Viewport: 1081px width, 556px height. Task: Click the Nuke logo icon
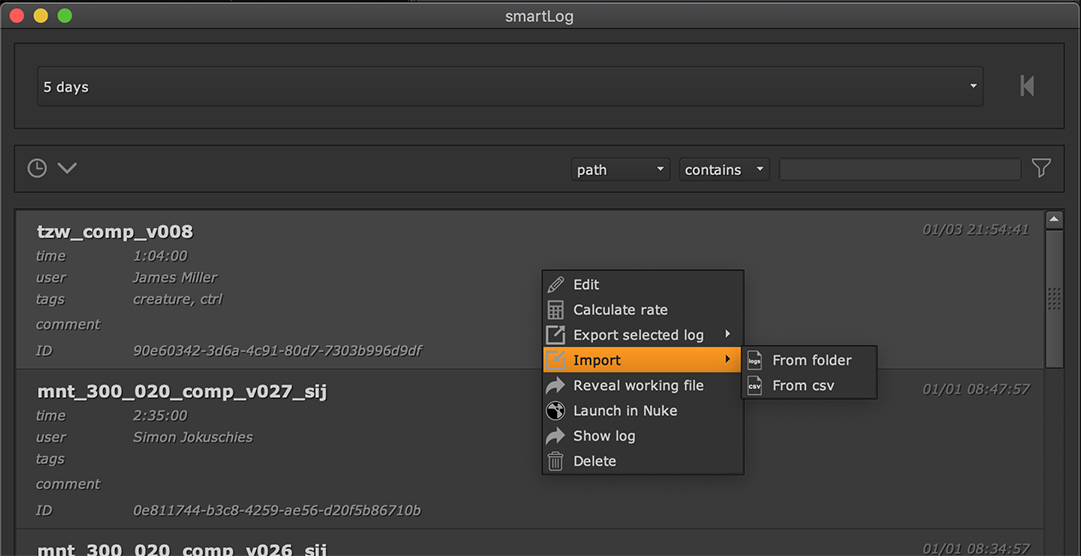556,411
